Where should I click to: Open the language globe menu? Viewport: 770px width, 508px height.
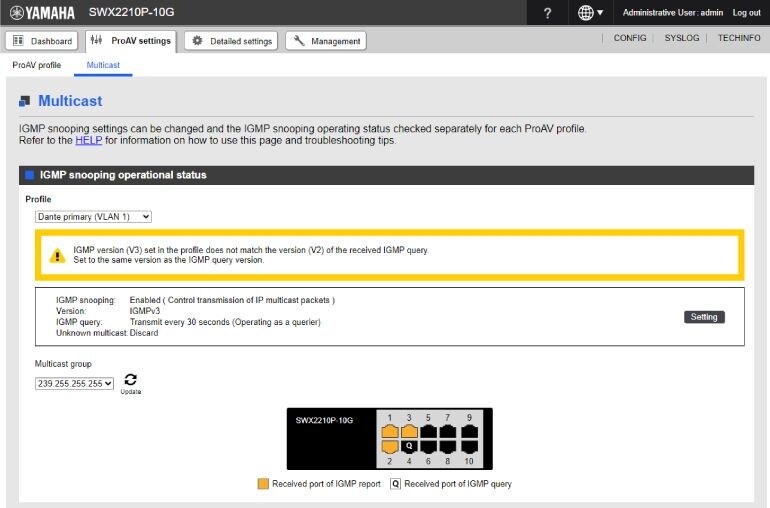coord(590,13)
